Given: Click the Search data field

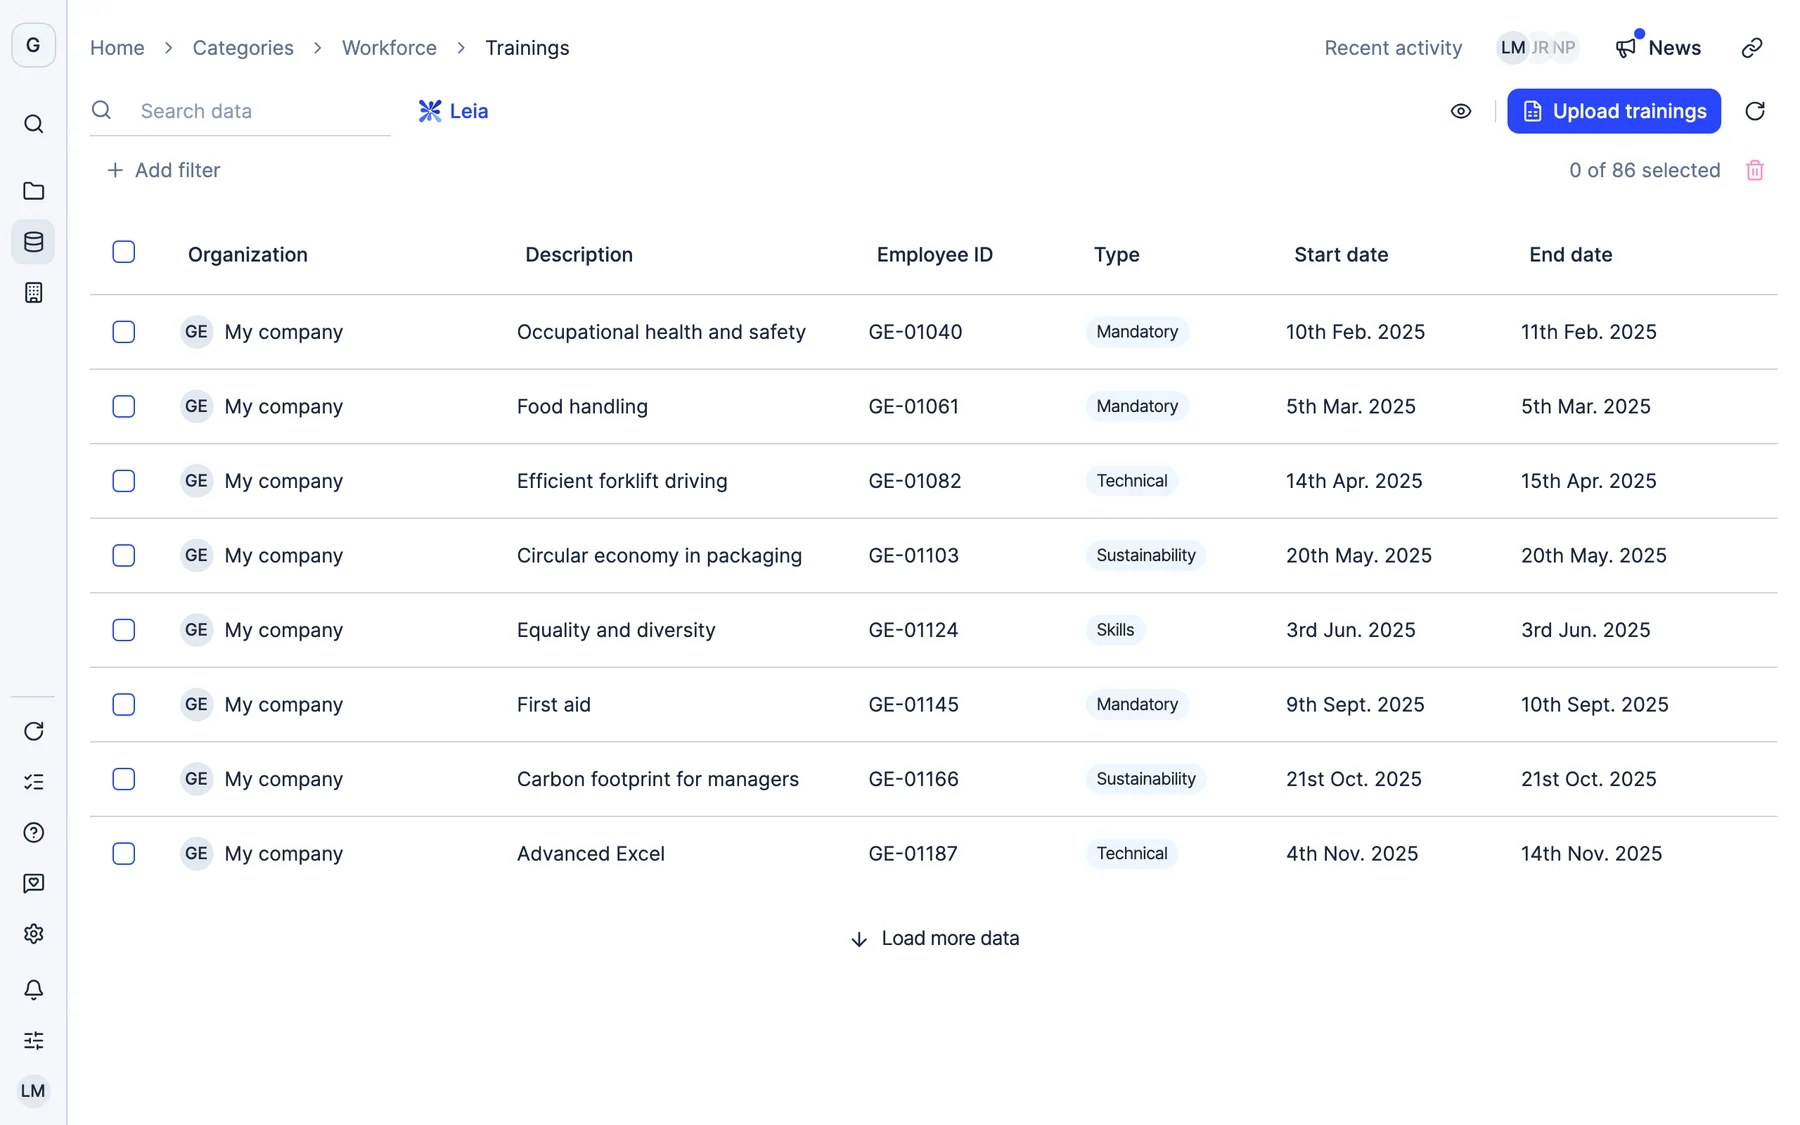Looking at the screenshot, I should click(240, 111).
